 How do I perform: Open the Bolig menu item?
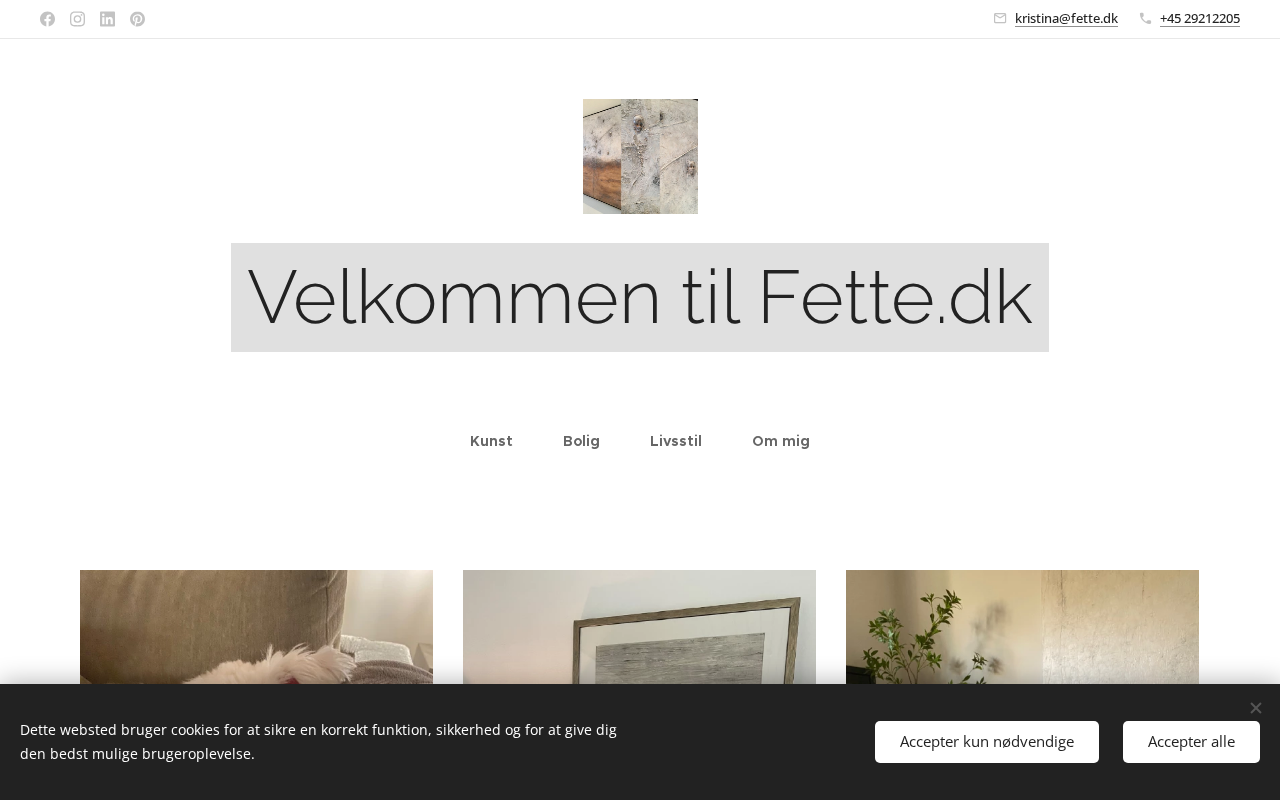(x=581, y=441)
